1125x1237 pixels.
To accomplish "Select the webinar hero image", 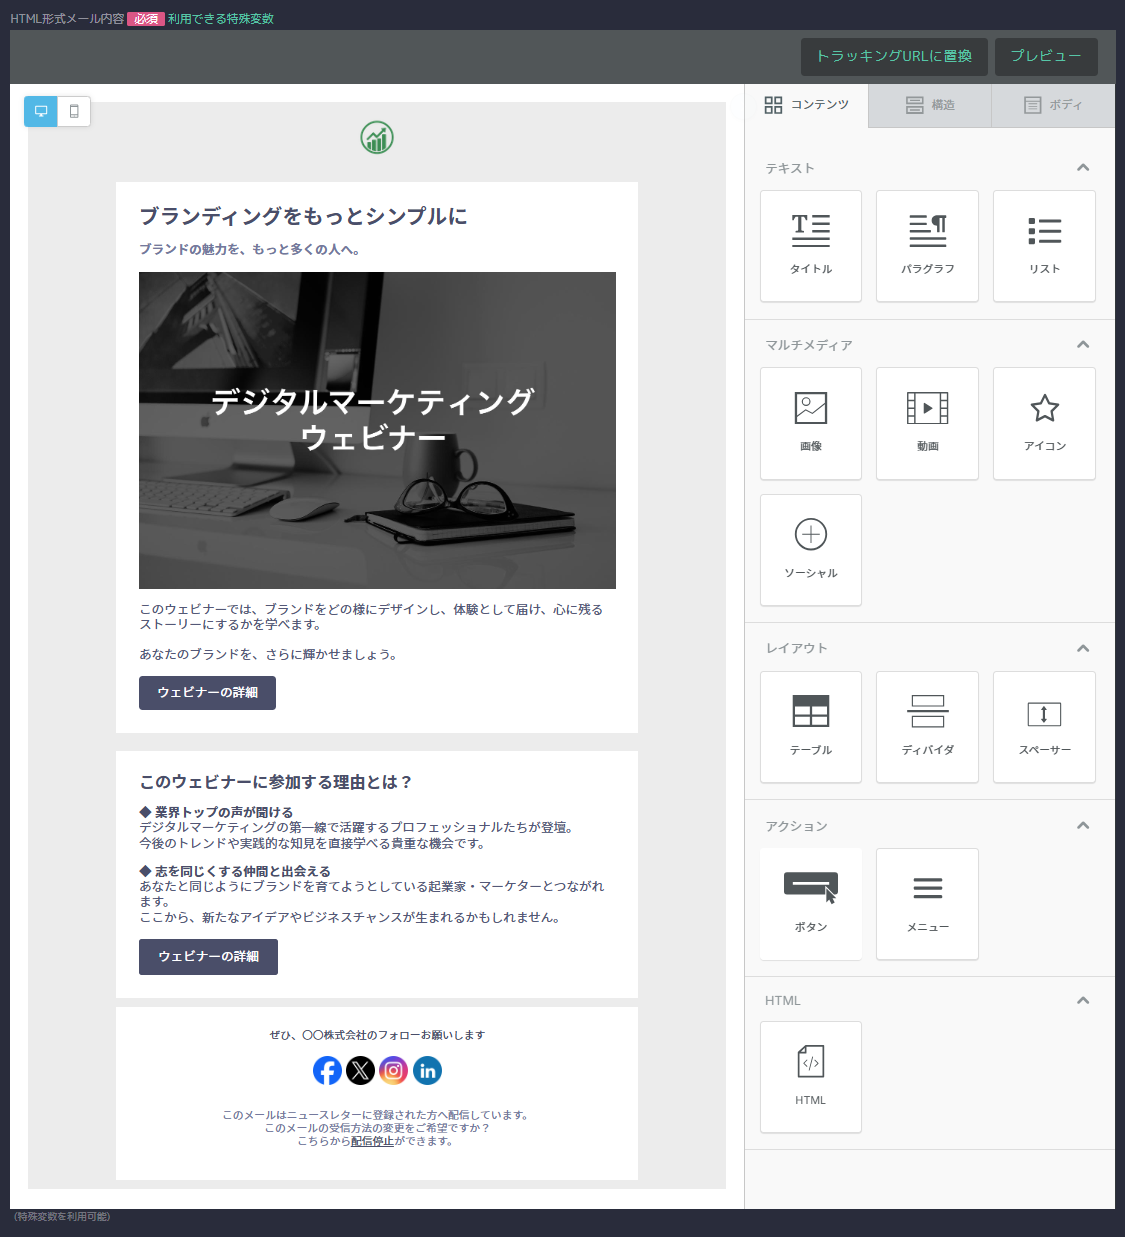I will pos(377,430).
